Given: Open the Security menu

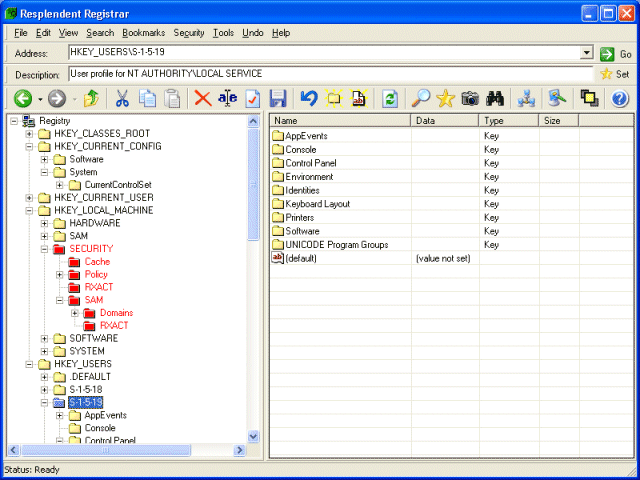Looking at the screenshot, I should 189,33.
